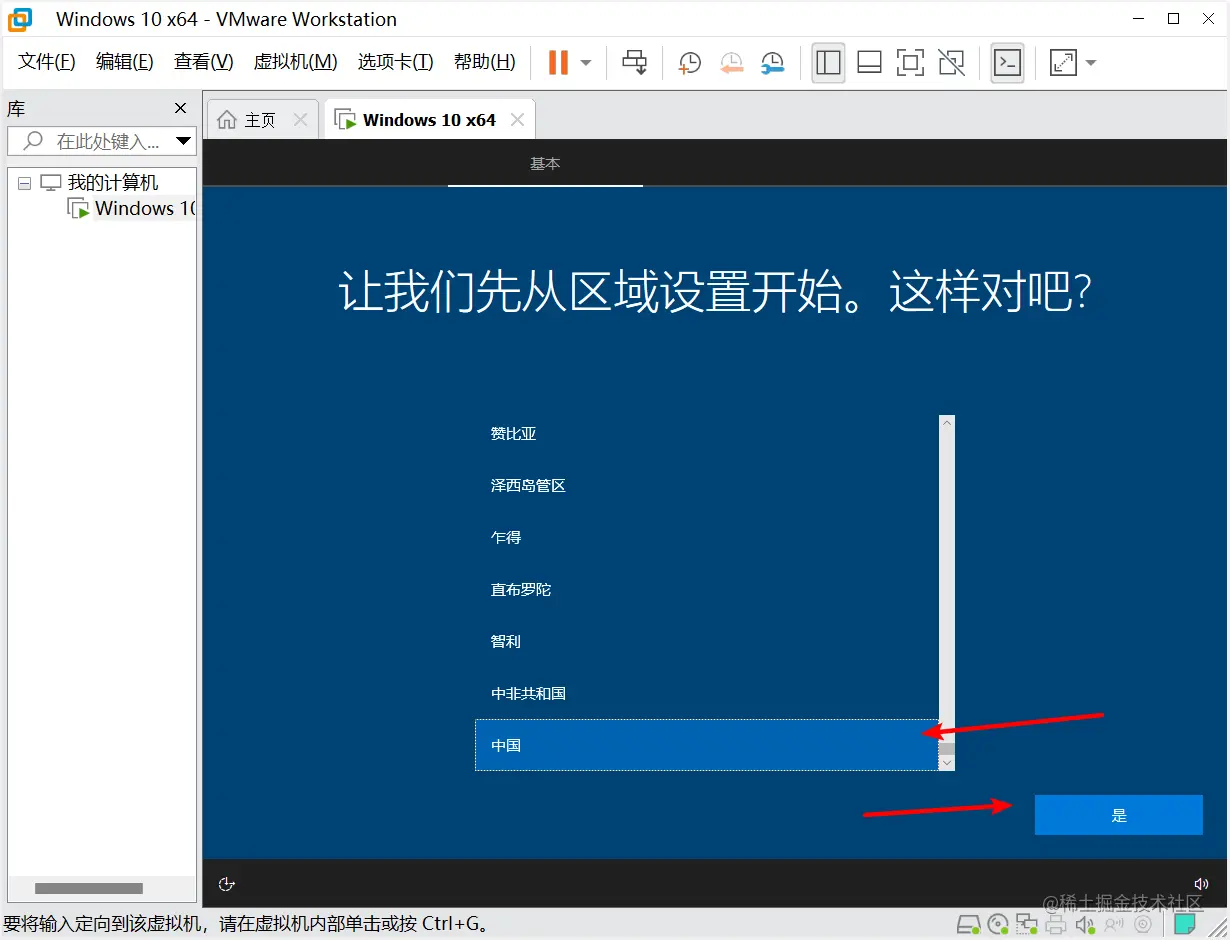
Task: Open the ease of access icon in setup
Action: coord(226,884)
